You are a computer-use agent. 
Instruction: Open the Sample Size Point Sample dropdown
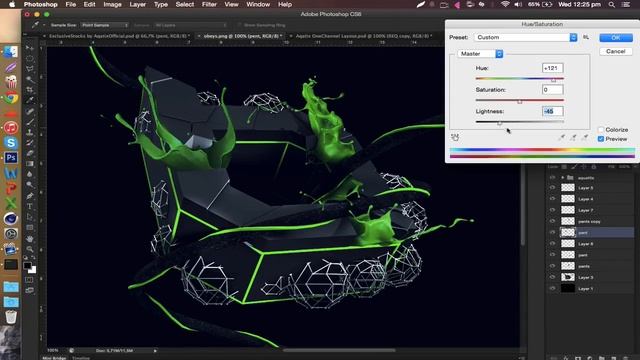(x=104, y=25)
